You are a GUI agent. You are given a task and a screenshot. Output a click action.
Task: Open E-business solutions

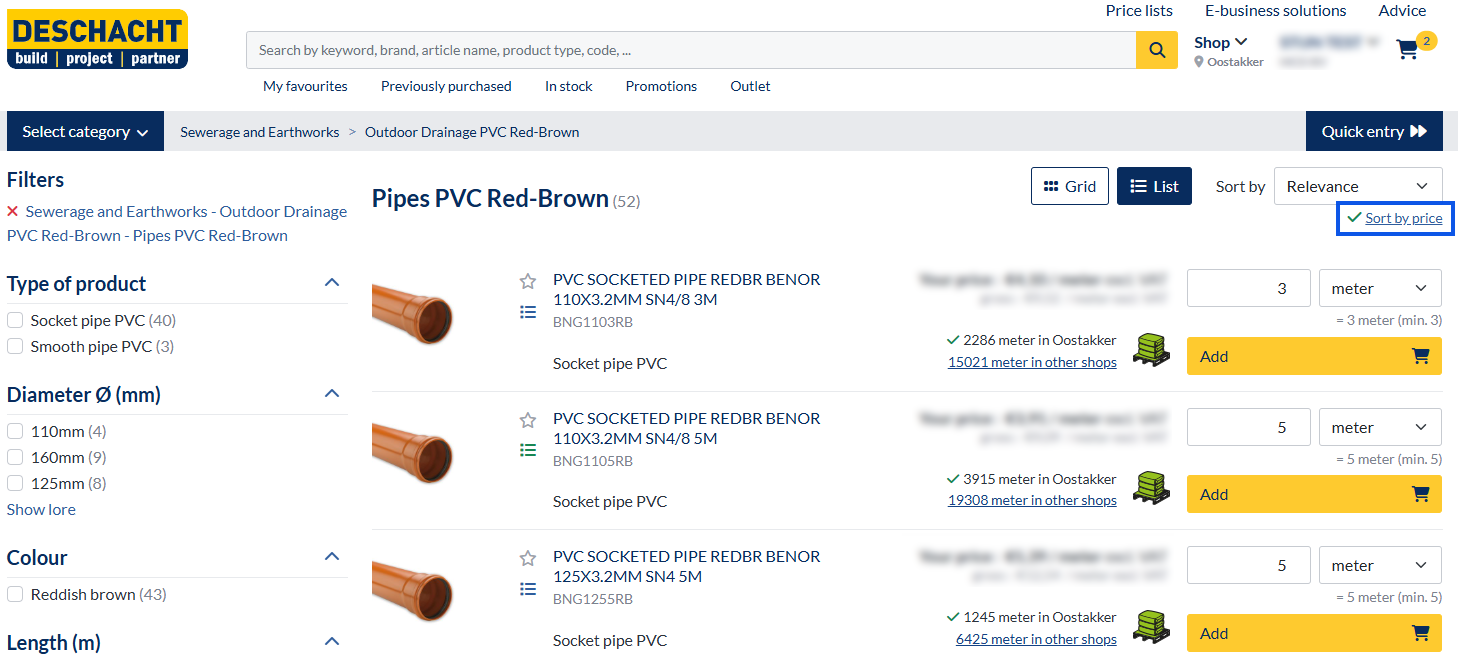1275,11
